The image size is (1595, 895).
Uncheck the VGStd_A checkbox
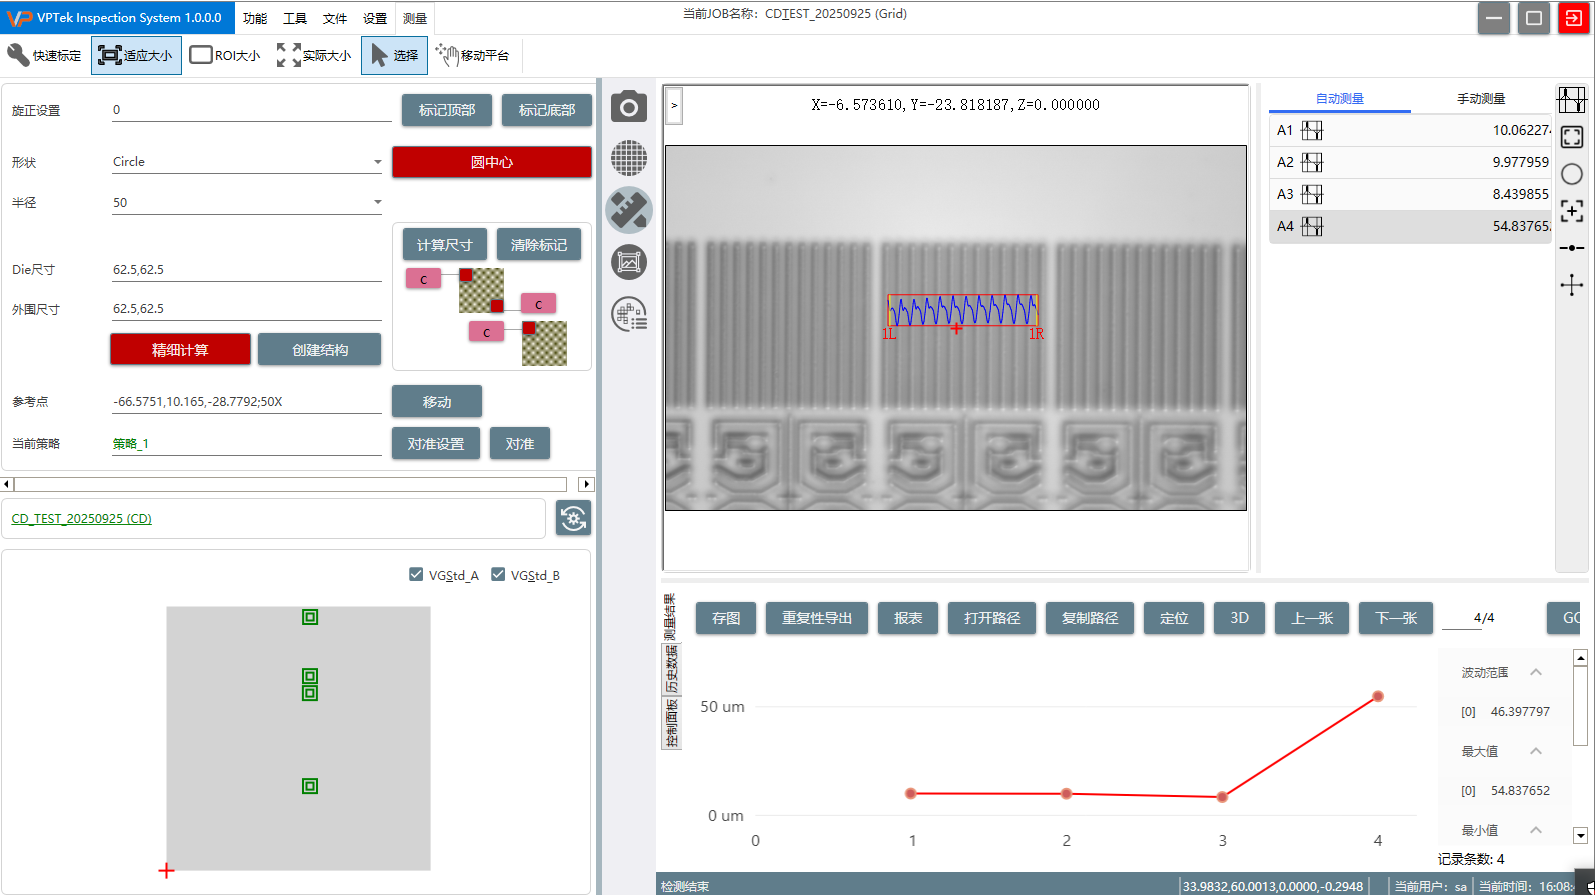click(x=416, y=575)
